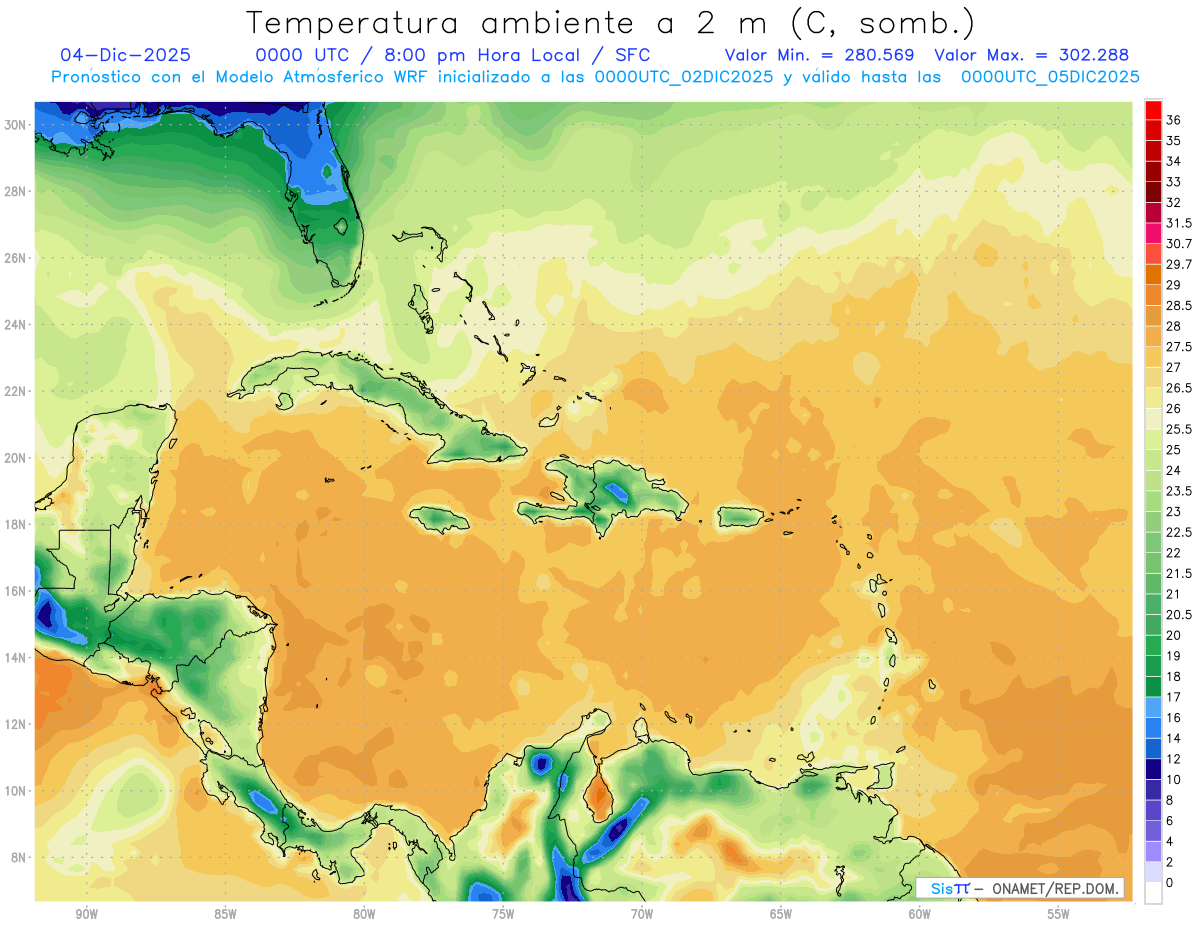Click the '18N' latitude label

click(x=16, y=524)
